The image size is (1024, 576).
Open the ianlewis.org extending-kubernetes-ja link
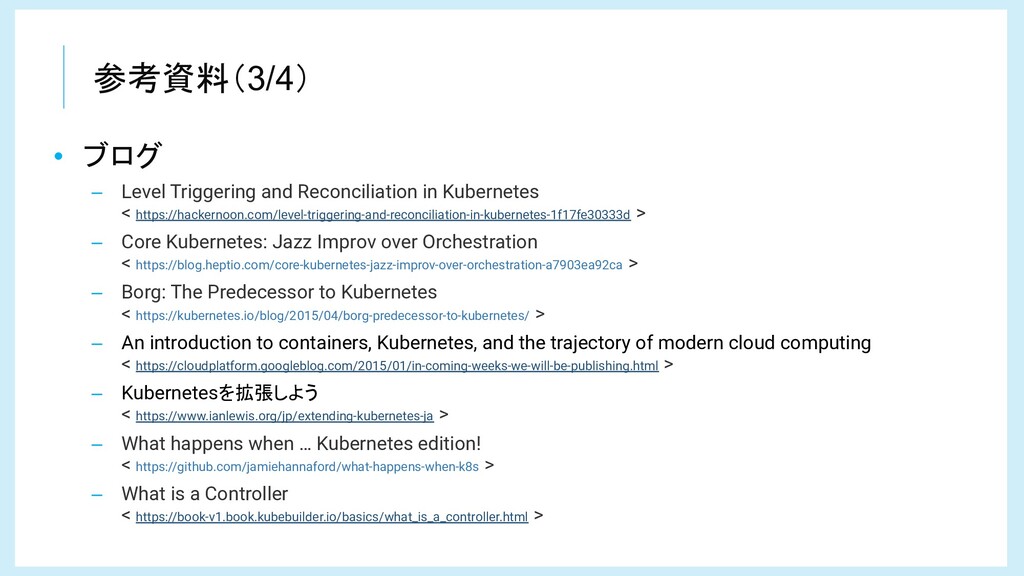(x=284, y=416)
